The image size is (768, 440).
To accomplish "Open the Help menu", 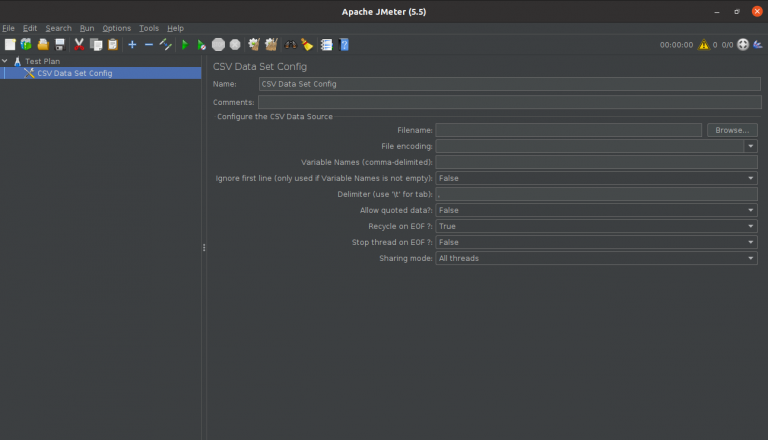I will 175,28.
